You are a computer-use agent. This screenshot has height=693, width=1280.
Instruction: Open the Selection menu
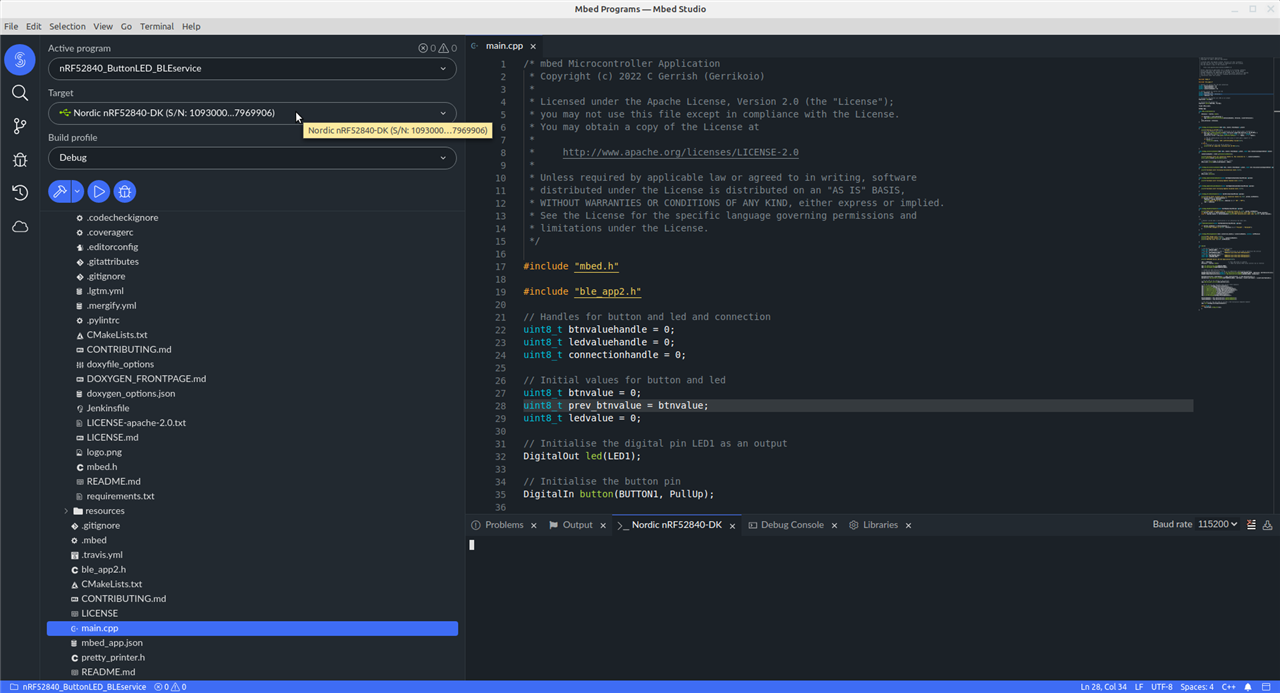67,26
